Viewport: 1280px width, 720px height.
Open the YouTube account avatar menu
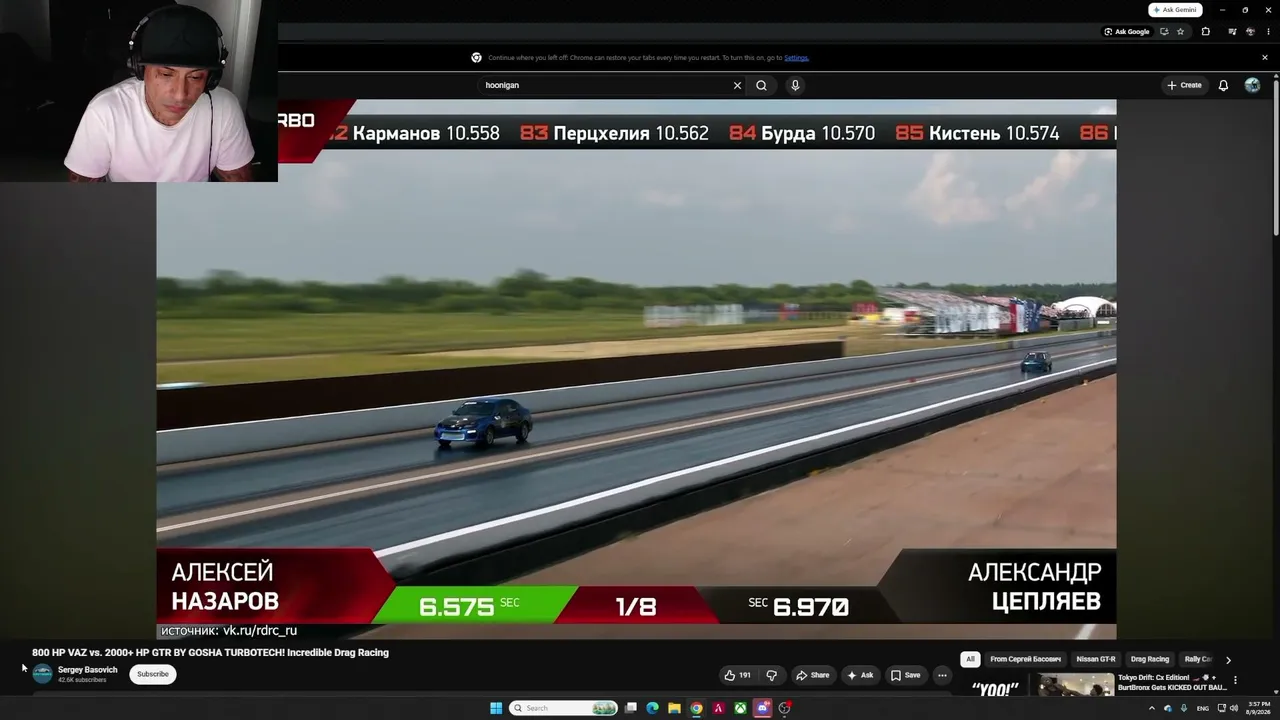[x=1252, y=86]
